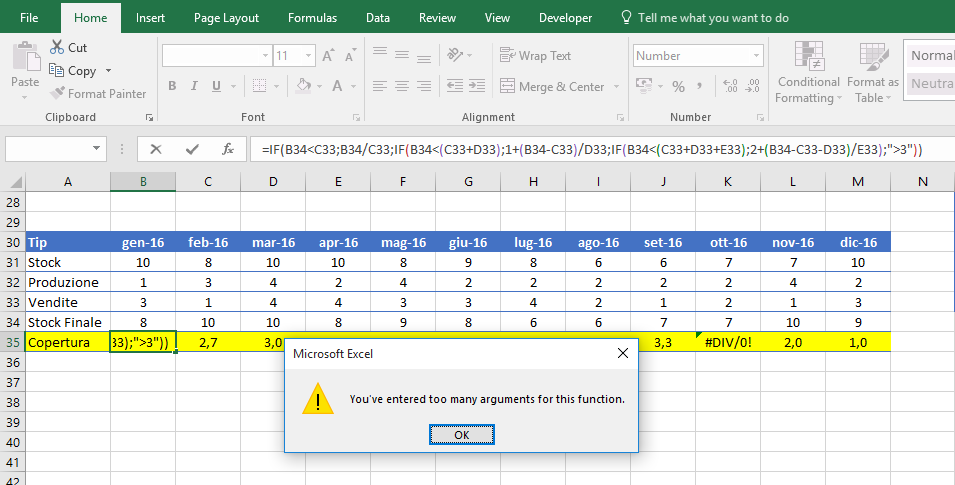Open Font dialog launcher
955x485 pixels.
(356, 117)
